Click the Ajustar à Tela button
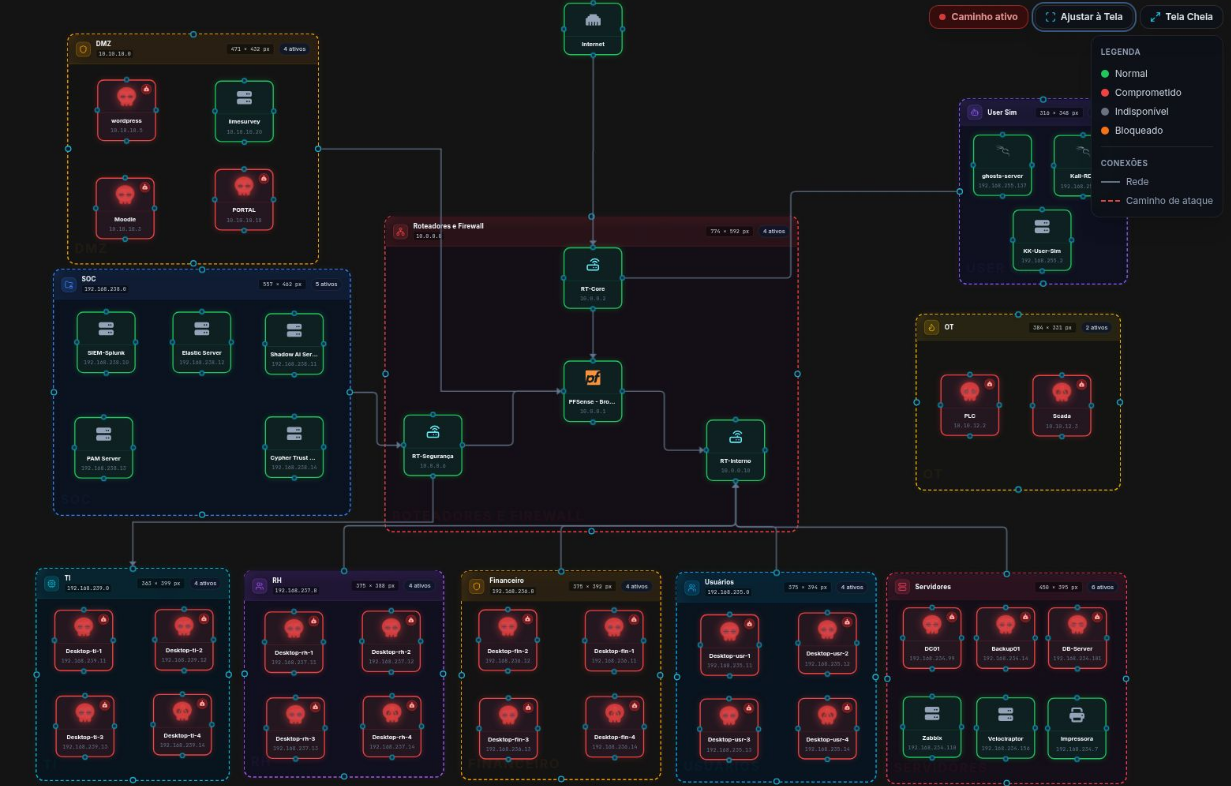 [x=1084, y=16]
